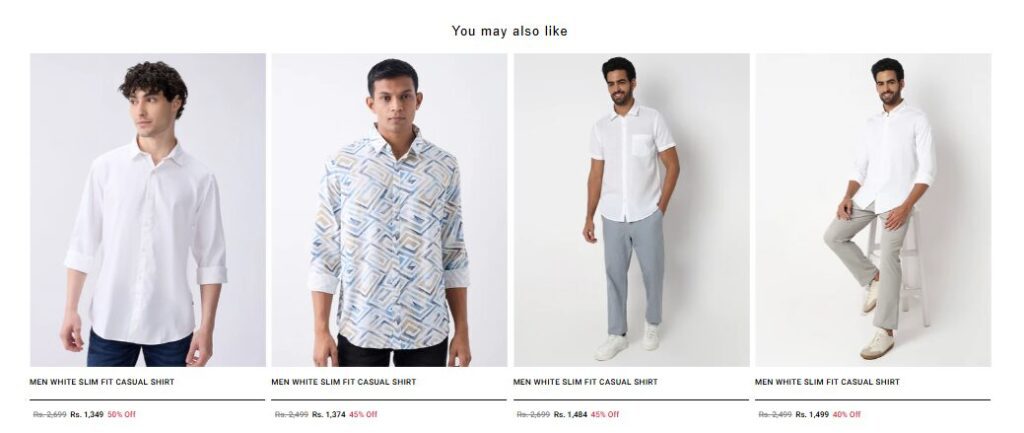Click the You may also like heading
This screenshot has width=1024, height=433.
pyautogui.click(x=509, y=31)
